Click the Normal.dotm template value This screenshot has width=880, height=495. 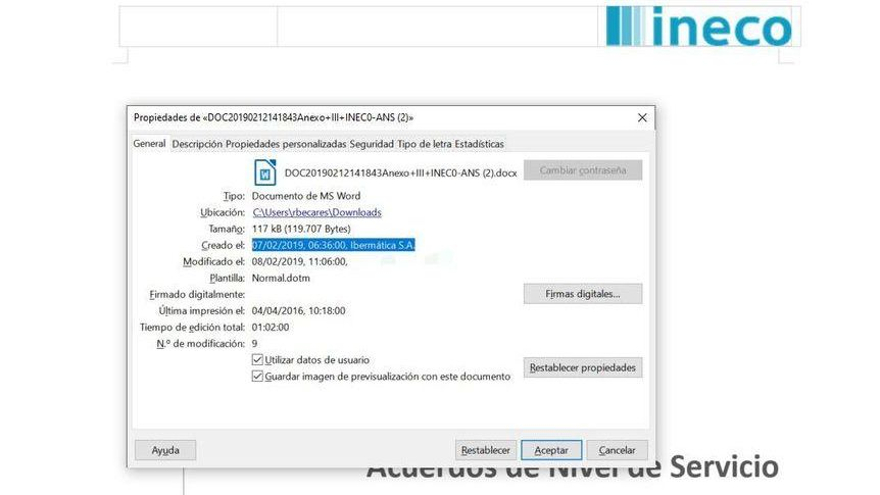point(281,278)
